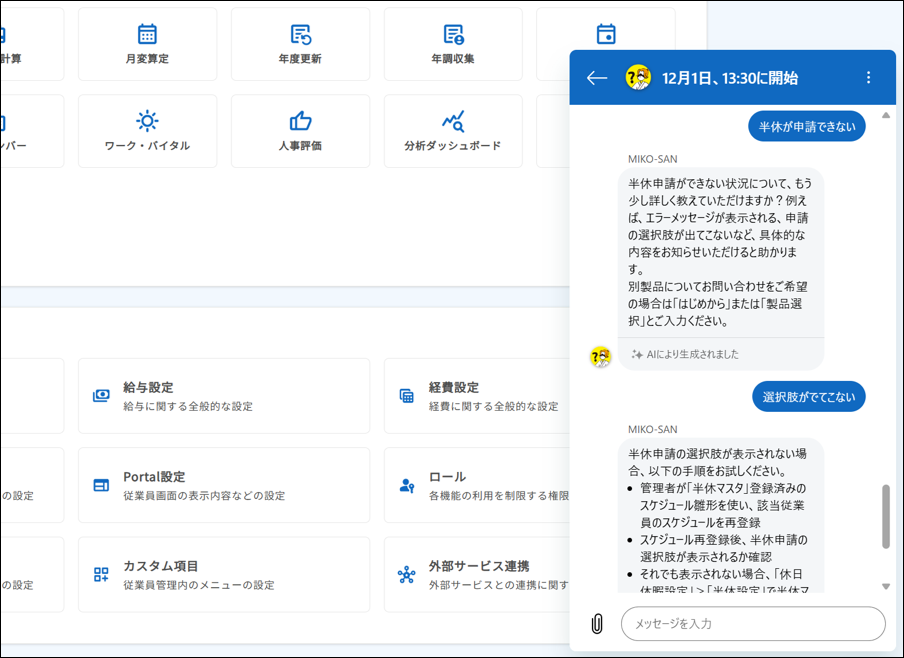Open the ロール permissions setting

point(476,485)
